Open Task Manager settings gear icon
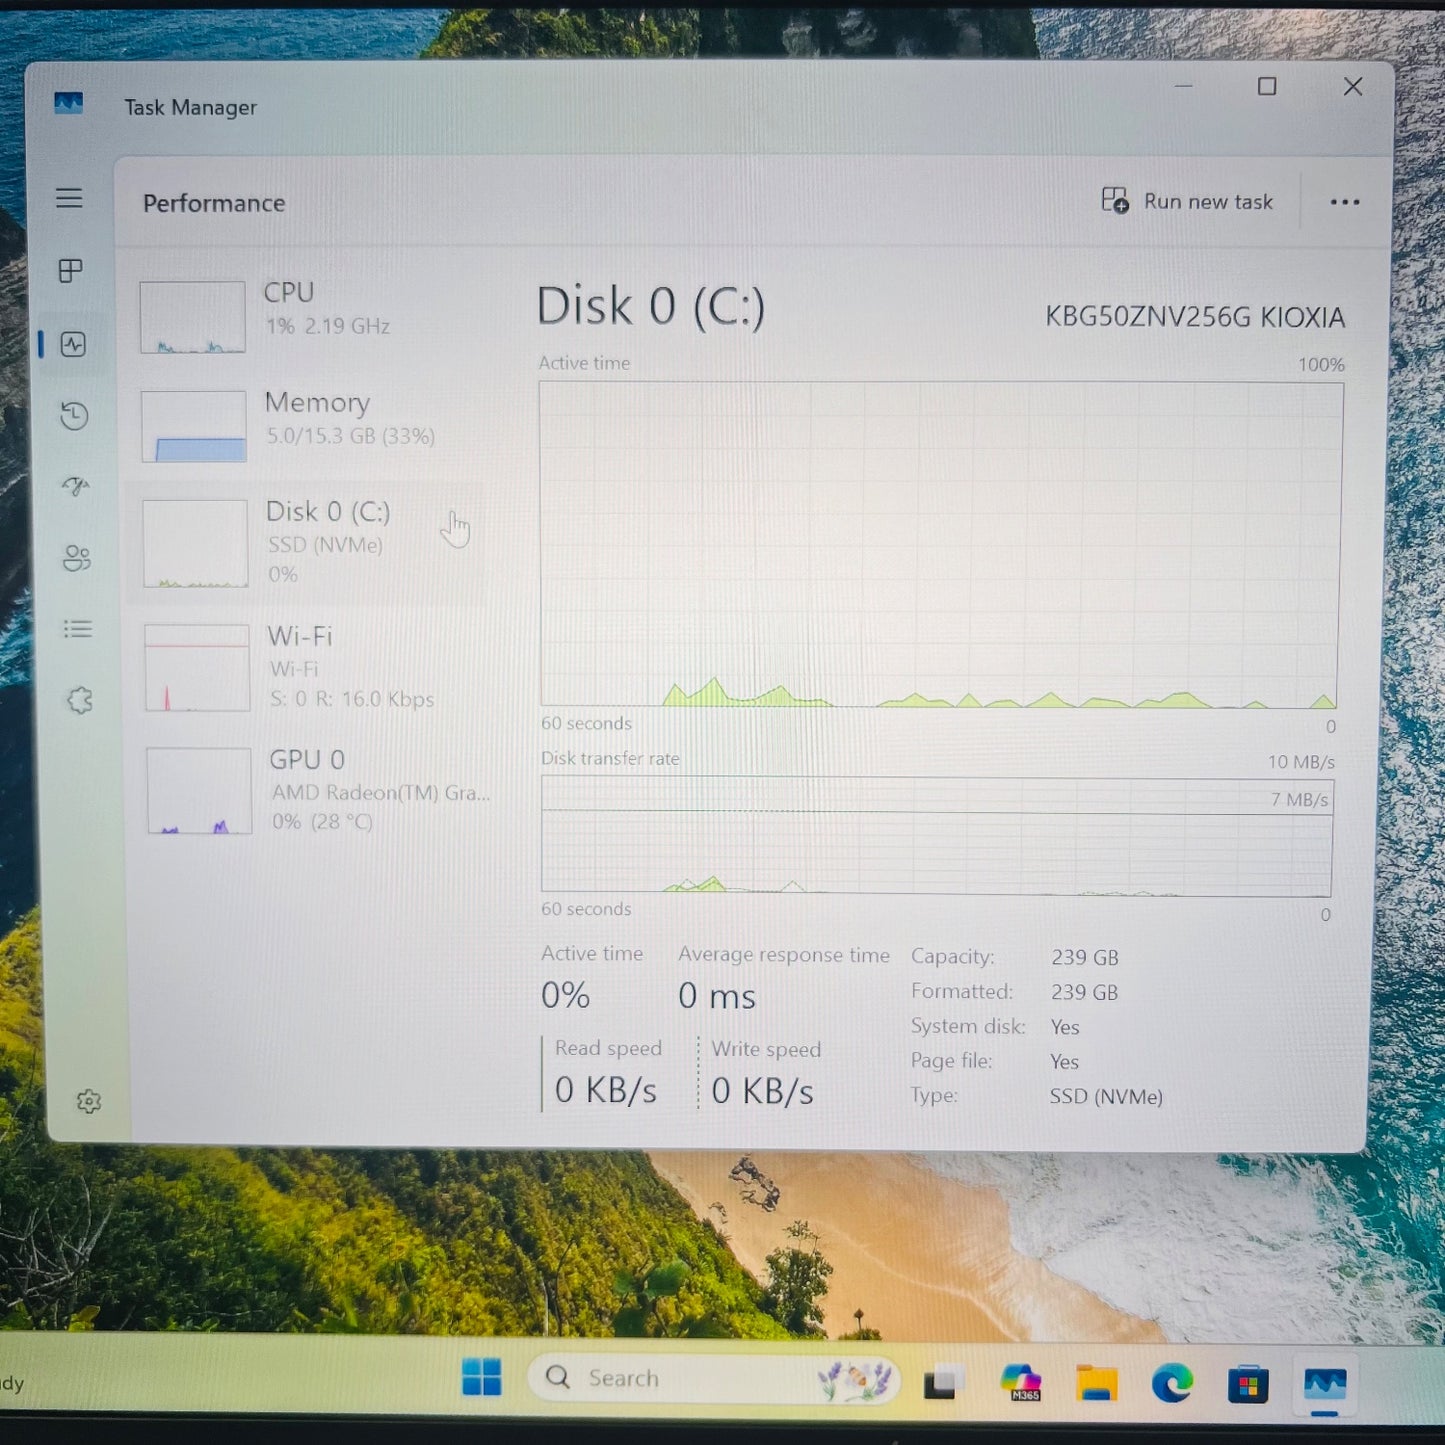 click(x=89, y=1101)
